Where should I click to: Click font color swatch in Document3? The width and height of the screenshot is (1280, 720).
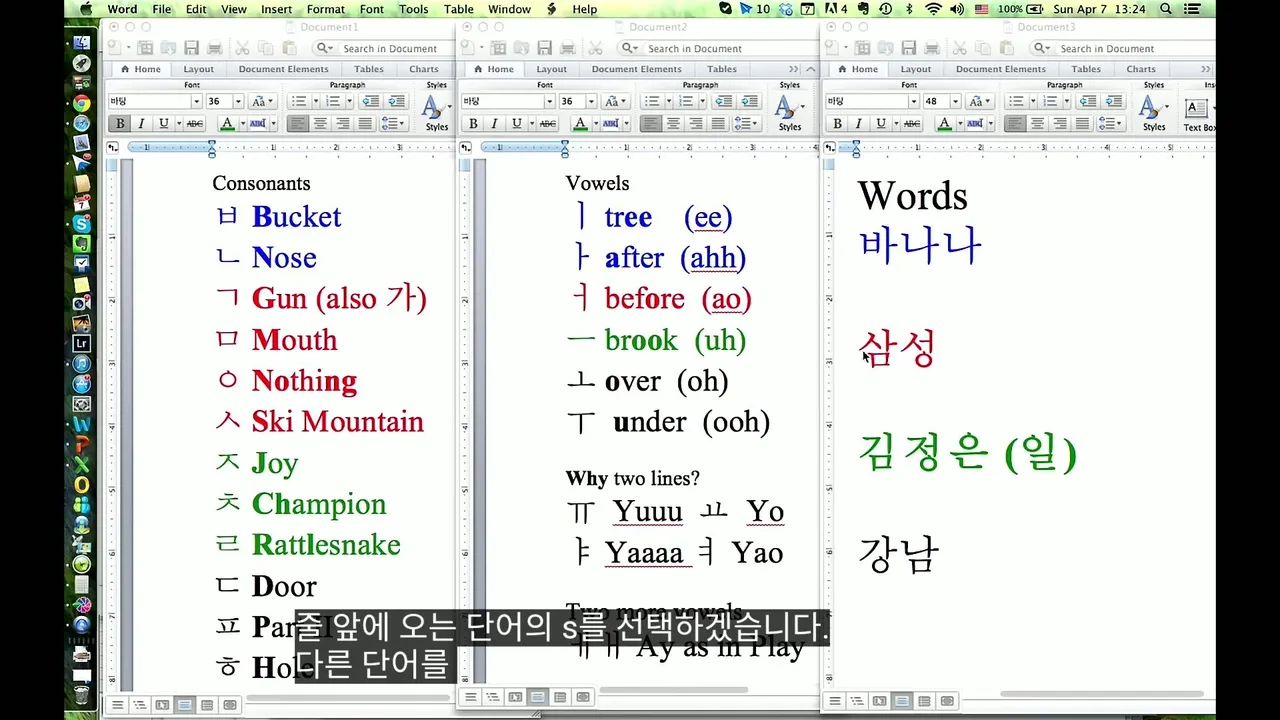coord(944,124)
